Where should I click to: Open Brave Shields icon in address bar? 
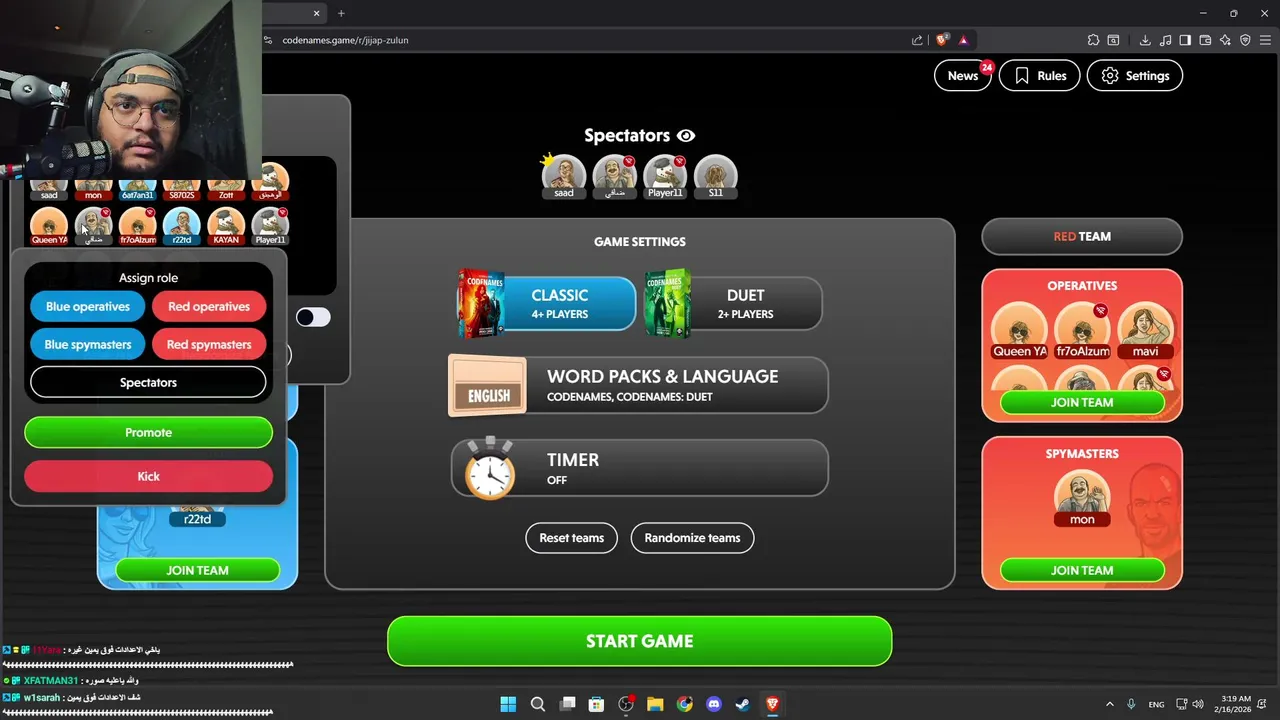click(942, 40)
